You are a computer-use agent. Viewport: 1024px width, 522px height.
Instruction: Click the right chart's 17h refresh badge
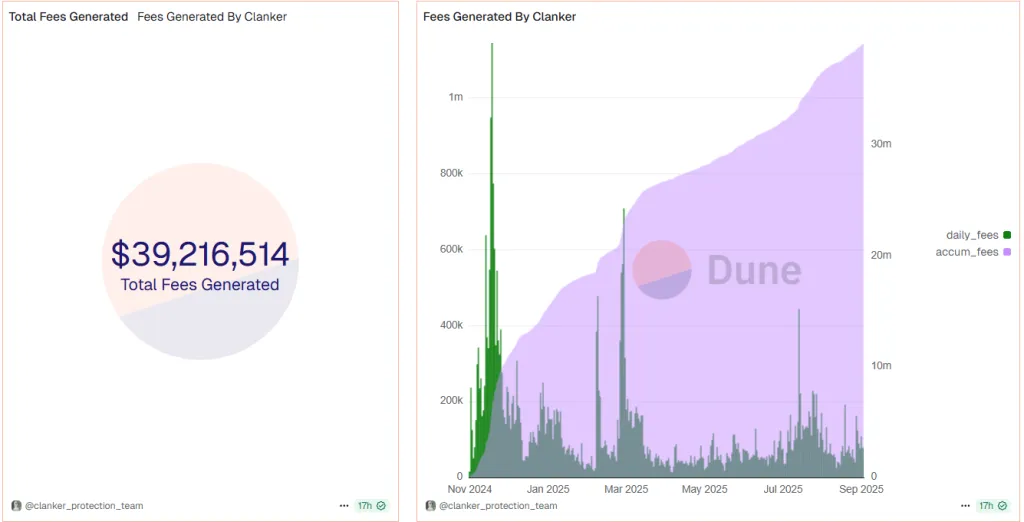tap(993, 506)
